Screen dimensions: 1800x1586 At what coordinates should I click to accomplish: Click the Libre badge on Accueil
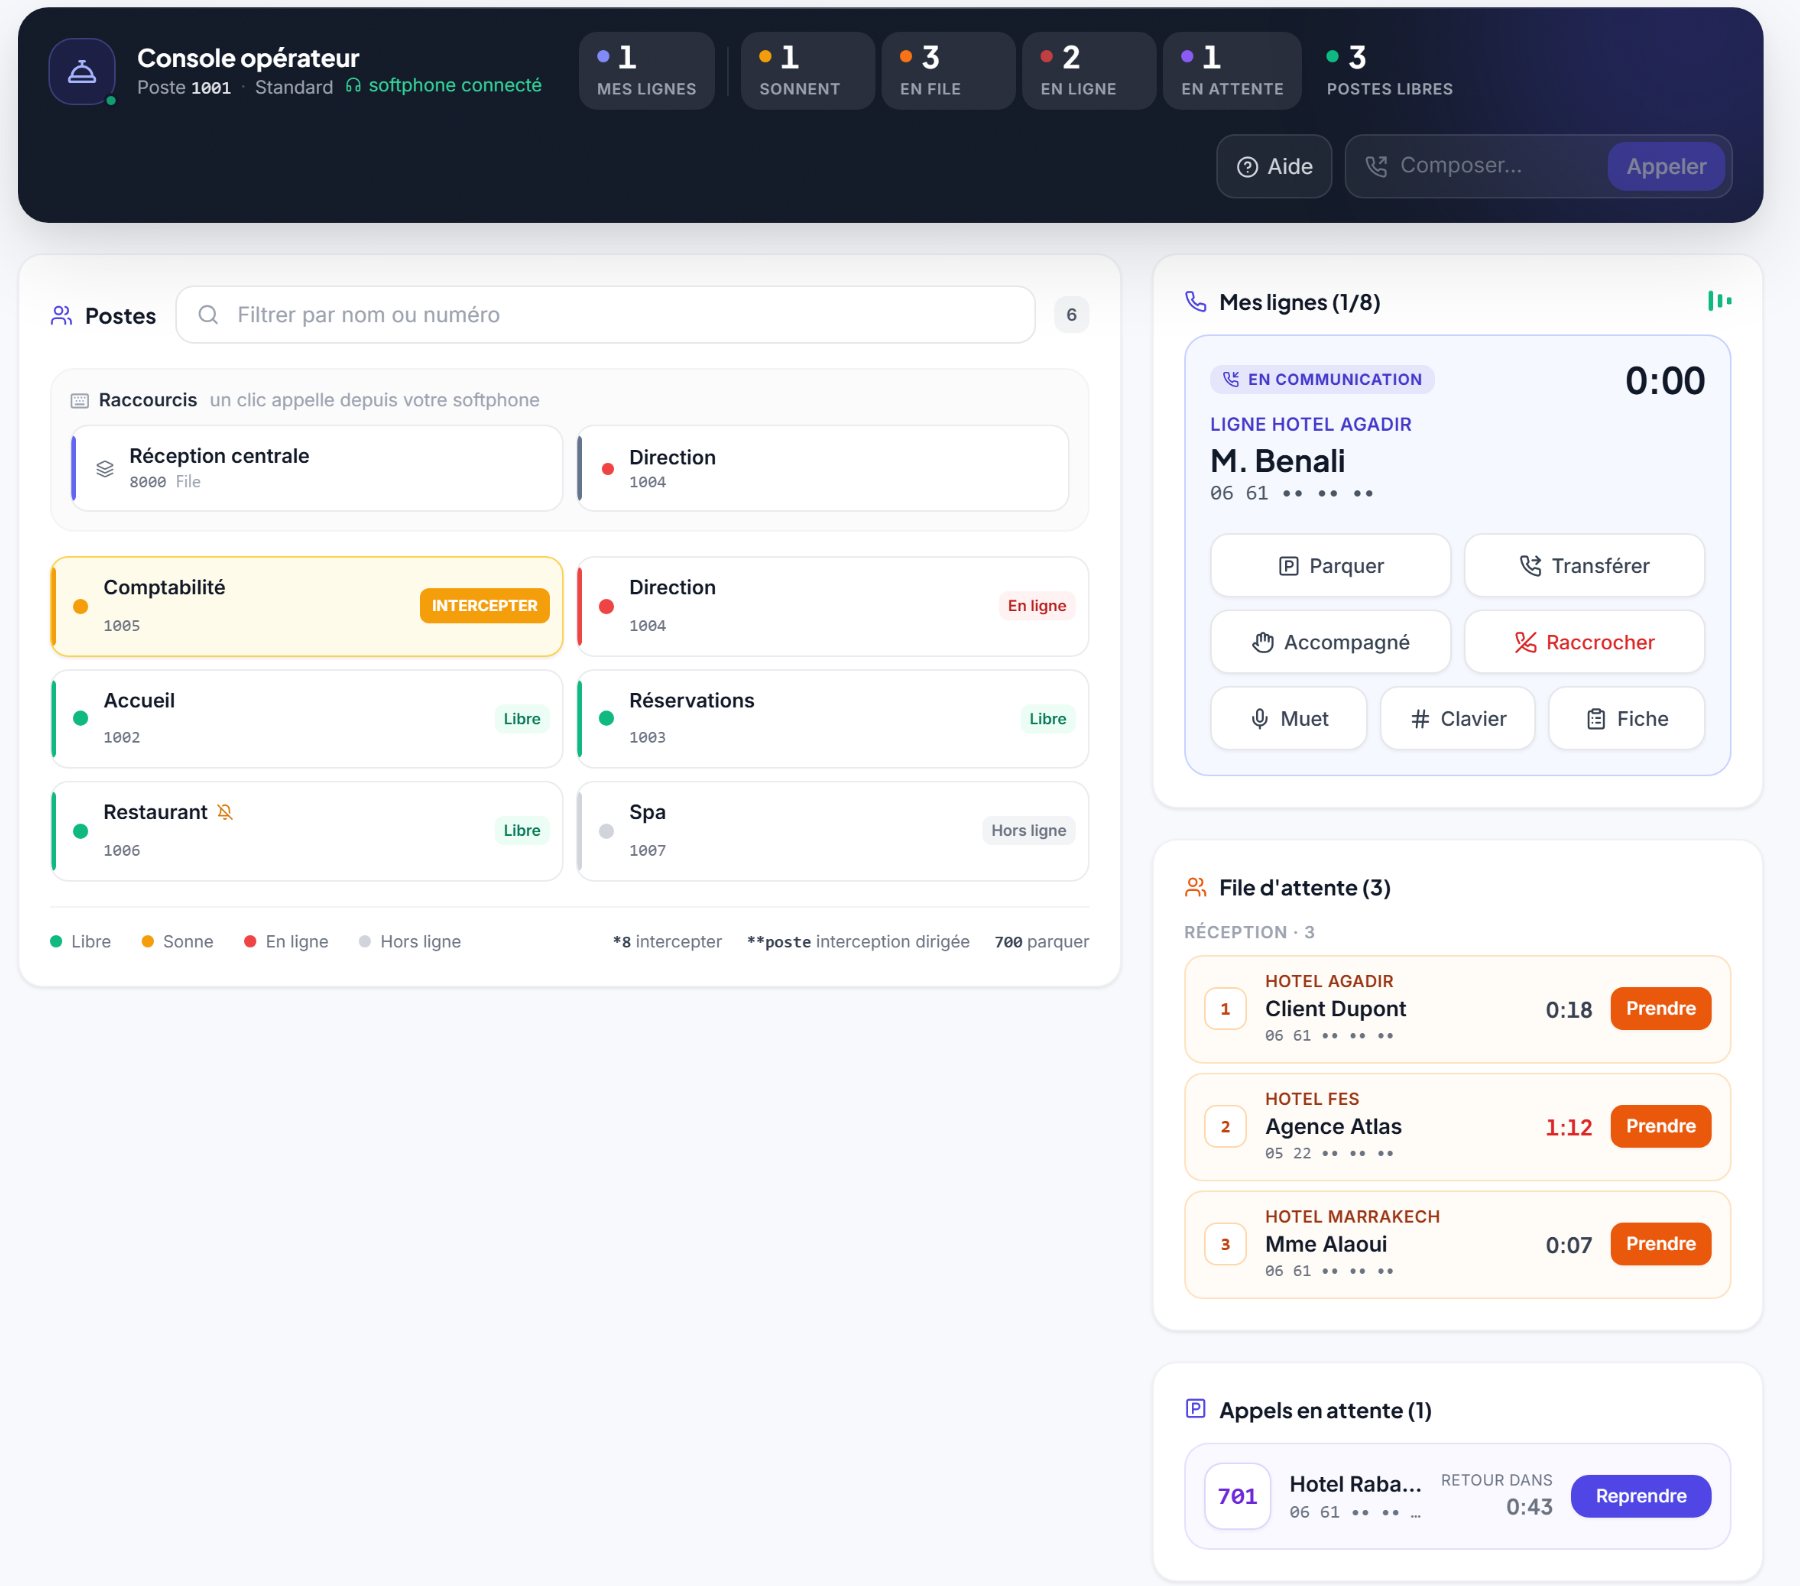click(521, 719)
